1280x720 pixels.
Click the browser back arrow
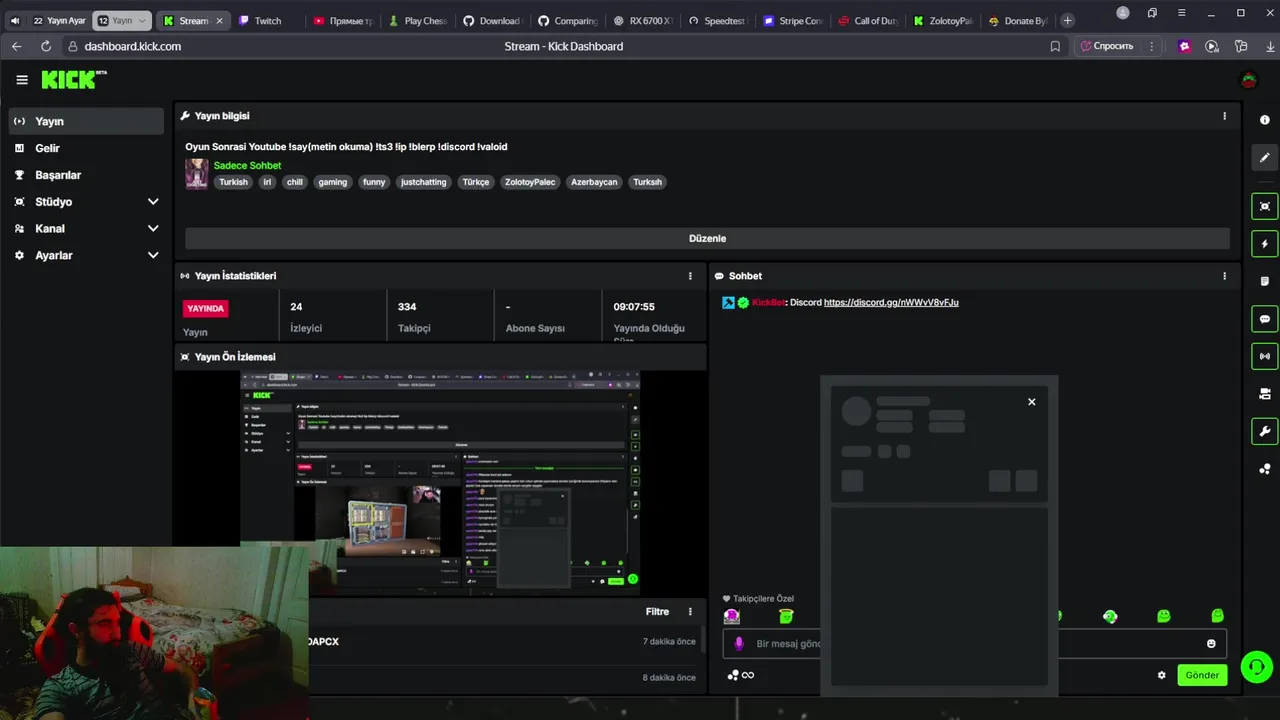[16, 46]
